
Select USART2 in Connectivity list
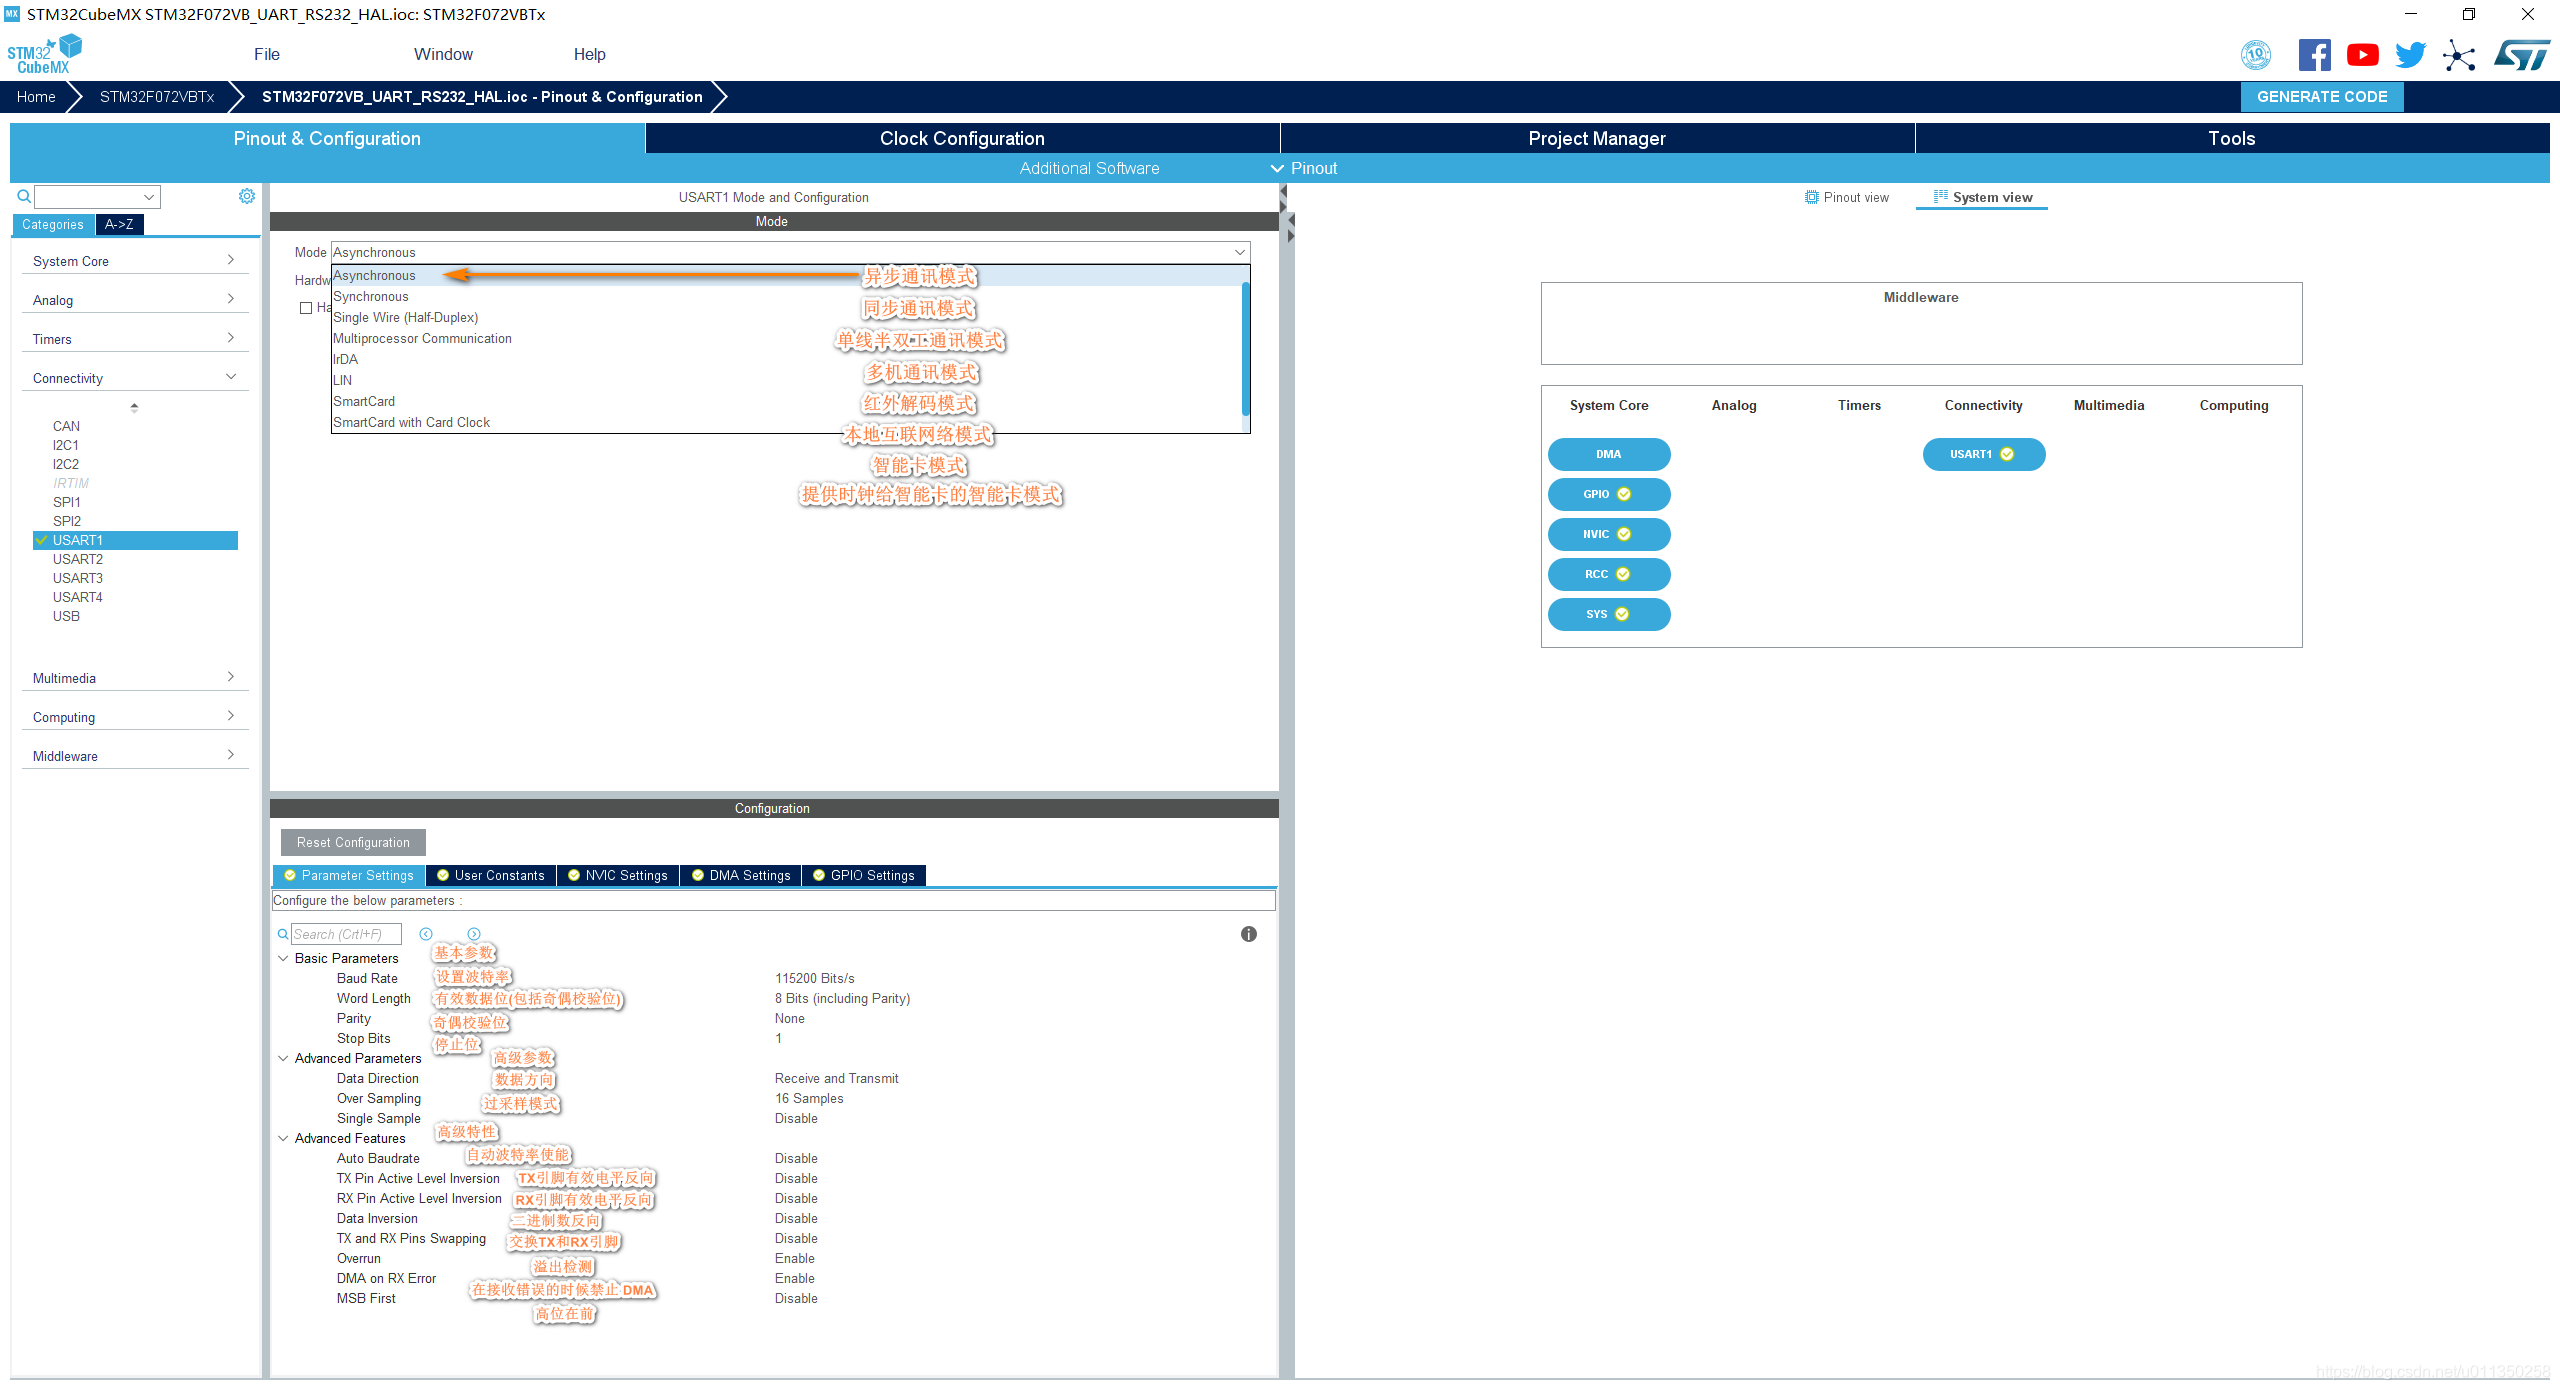[x=78, y=559]
